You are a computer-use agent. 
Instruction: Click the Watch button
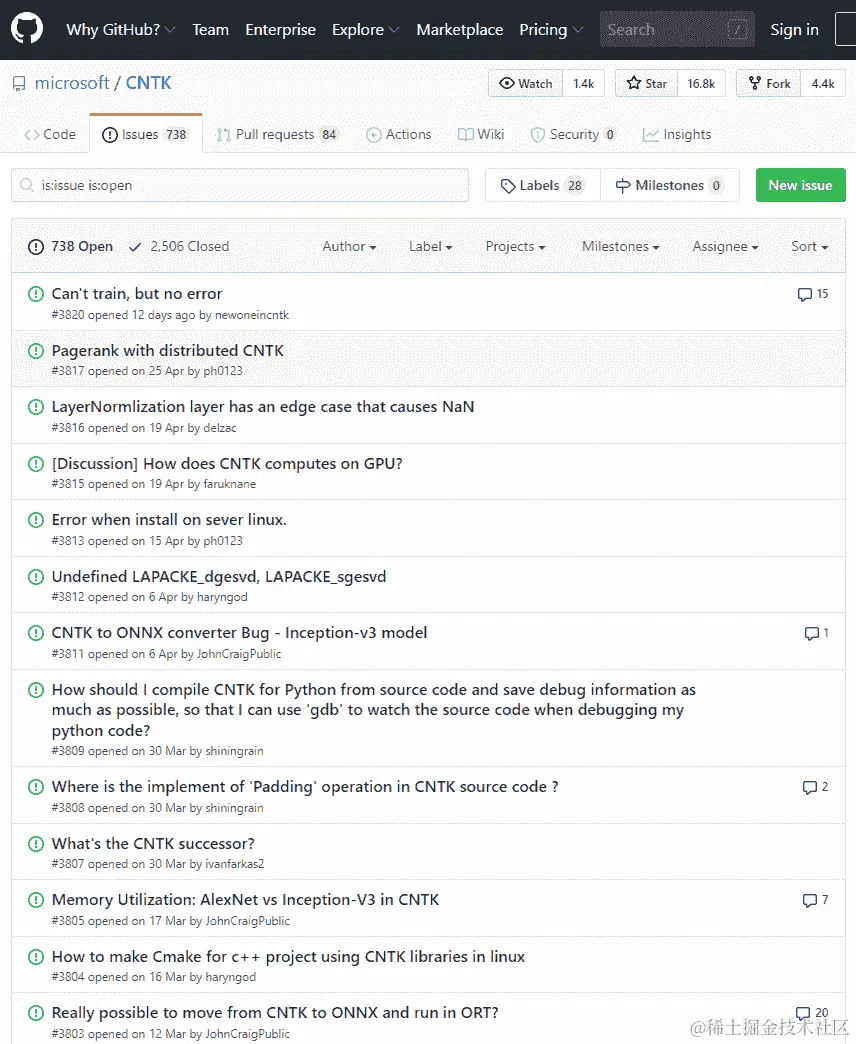pyautogui.click(x=526, y=83)
